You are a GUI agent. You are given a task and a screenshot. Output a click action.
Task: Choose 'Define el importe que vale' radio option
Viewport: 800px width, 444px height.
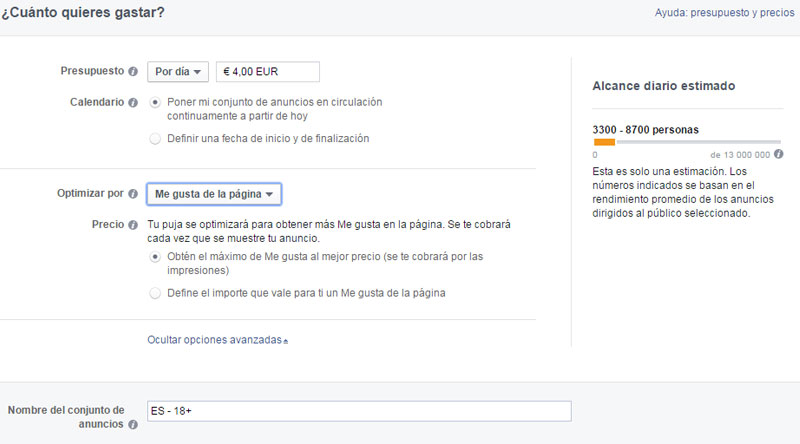coord(155,293)
